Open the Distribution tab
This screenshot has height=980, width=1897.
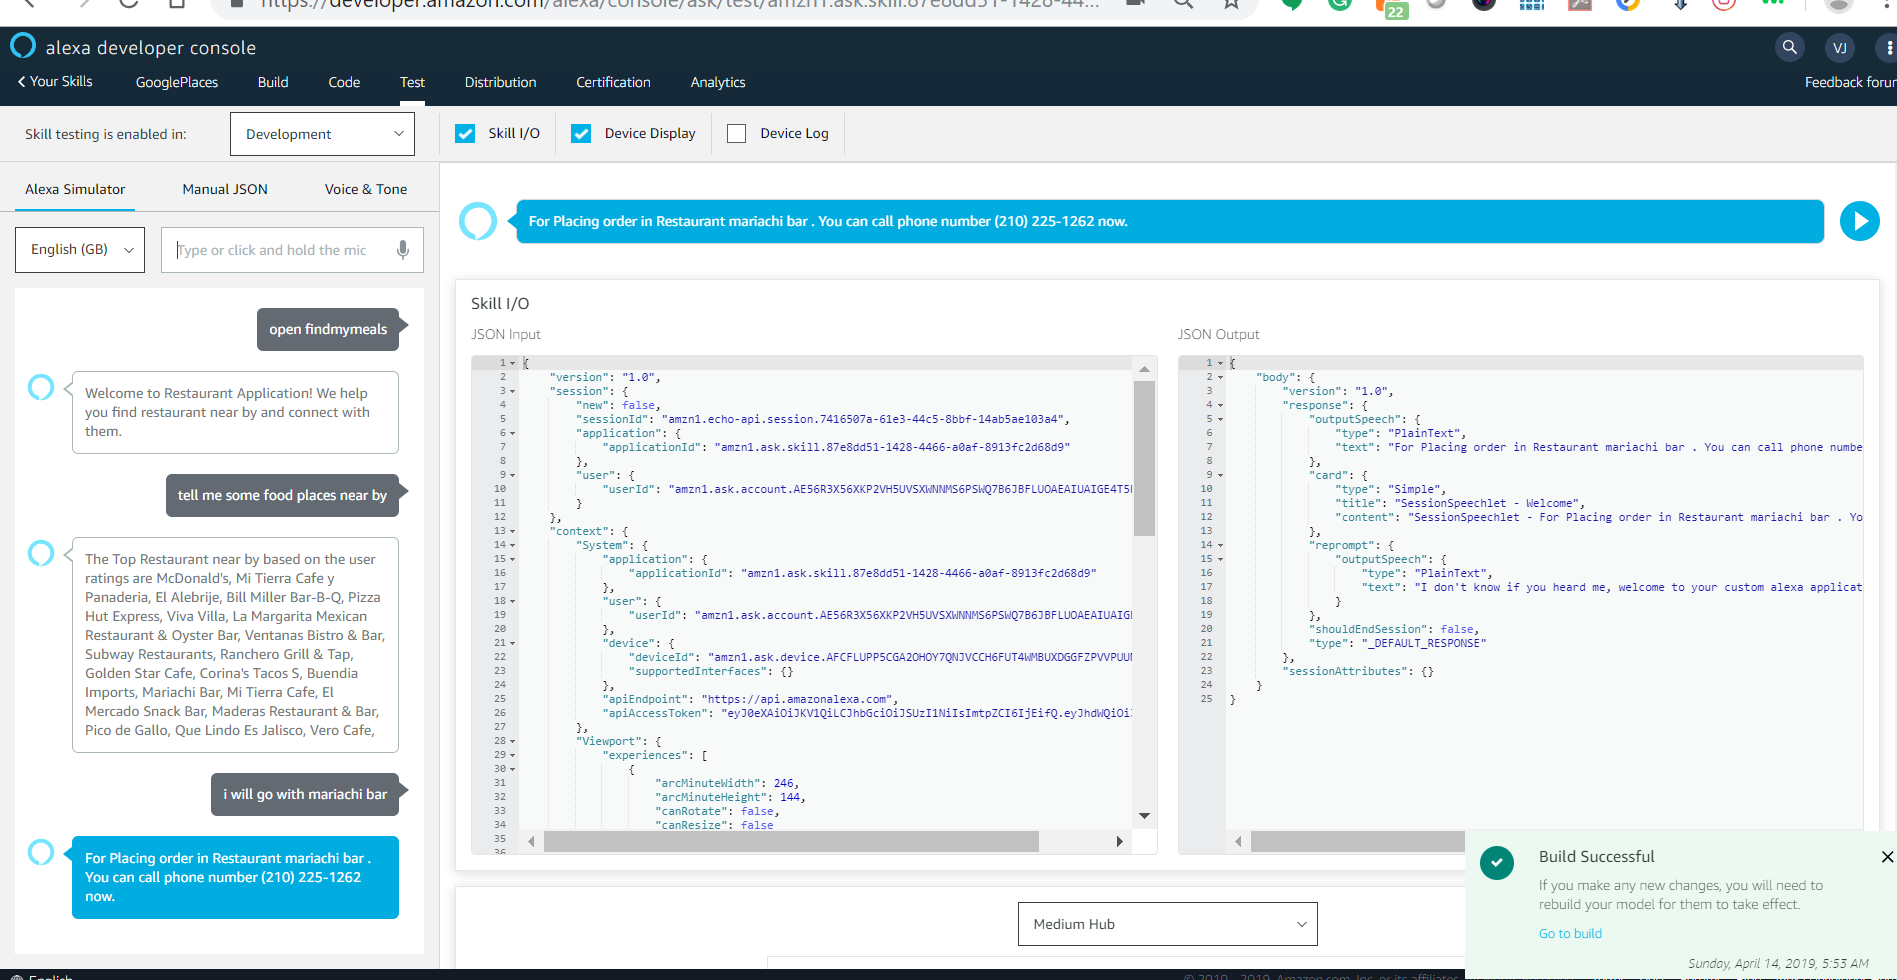coord(501,82)
